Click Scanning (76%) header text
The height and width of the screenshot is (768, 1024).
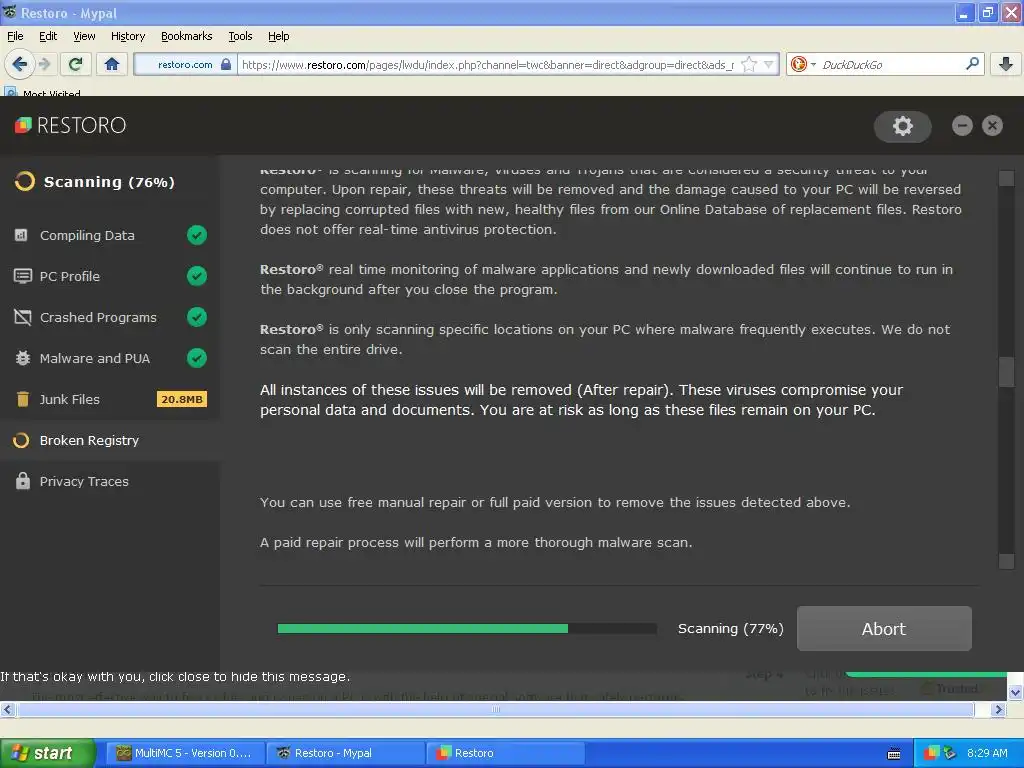109,182
